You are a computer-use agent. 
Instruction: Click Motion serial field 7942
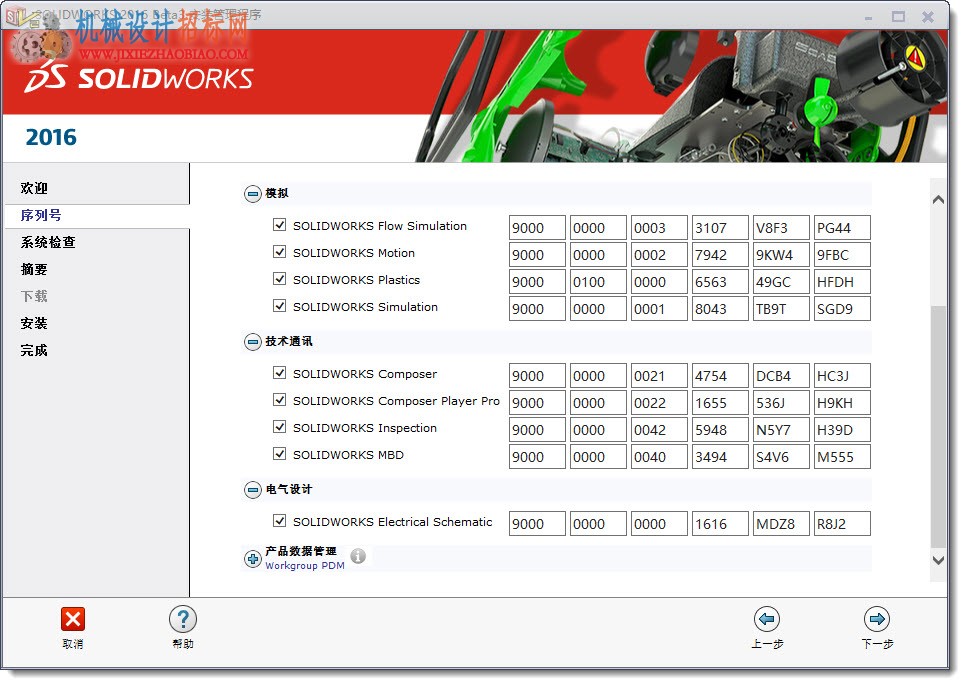720,255
